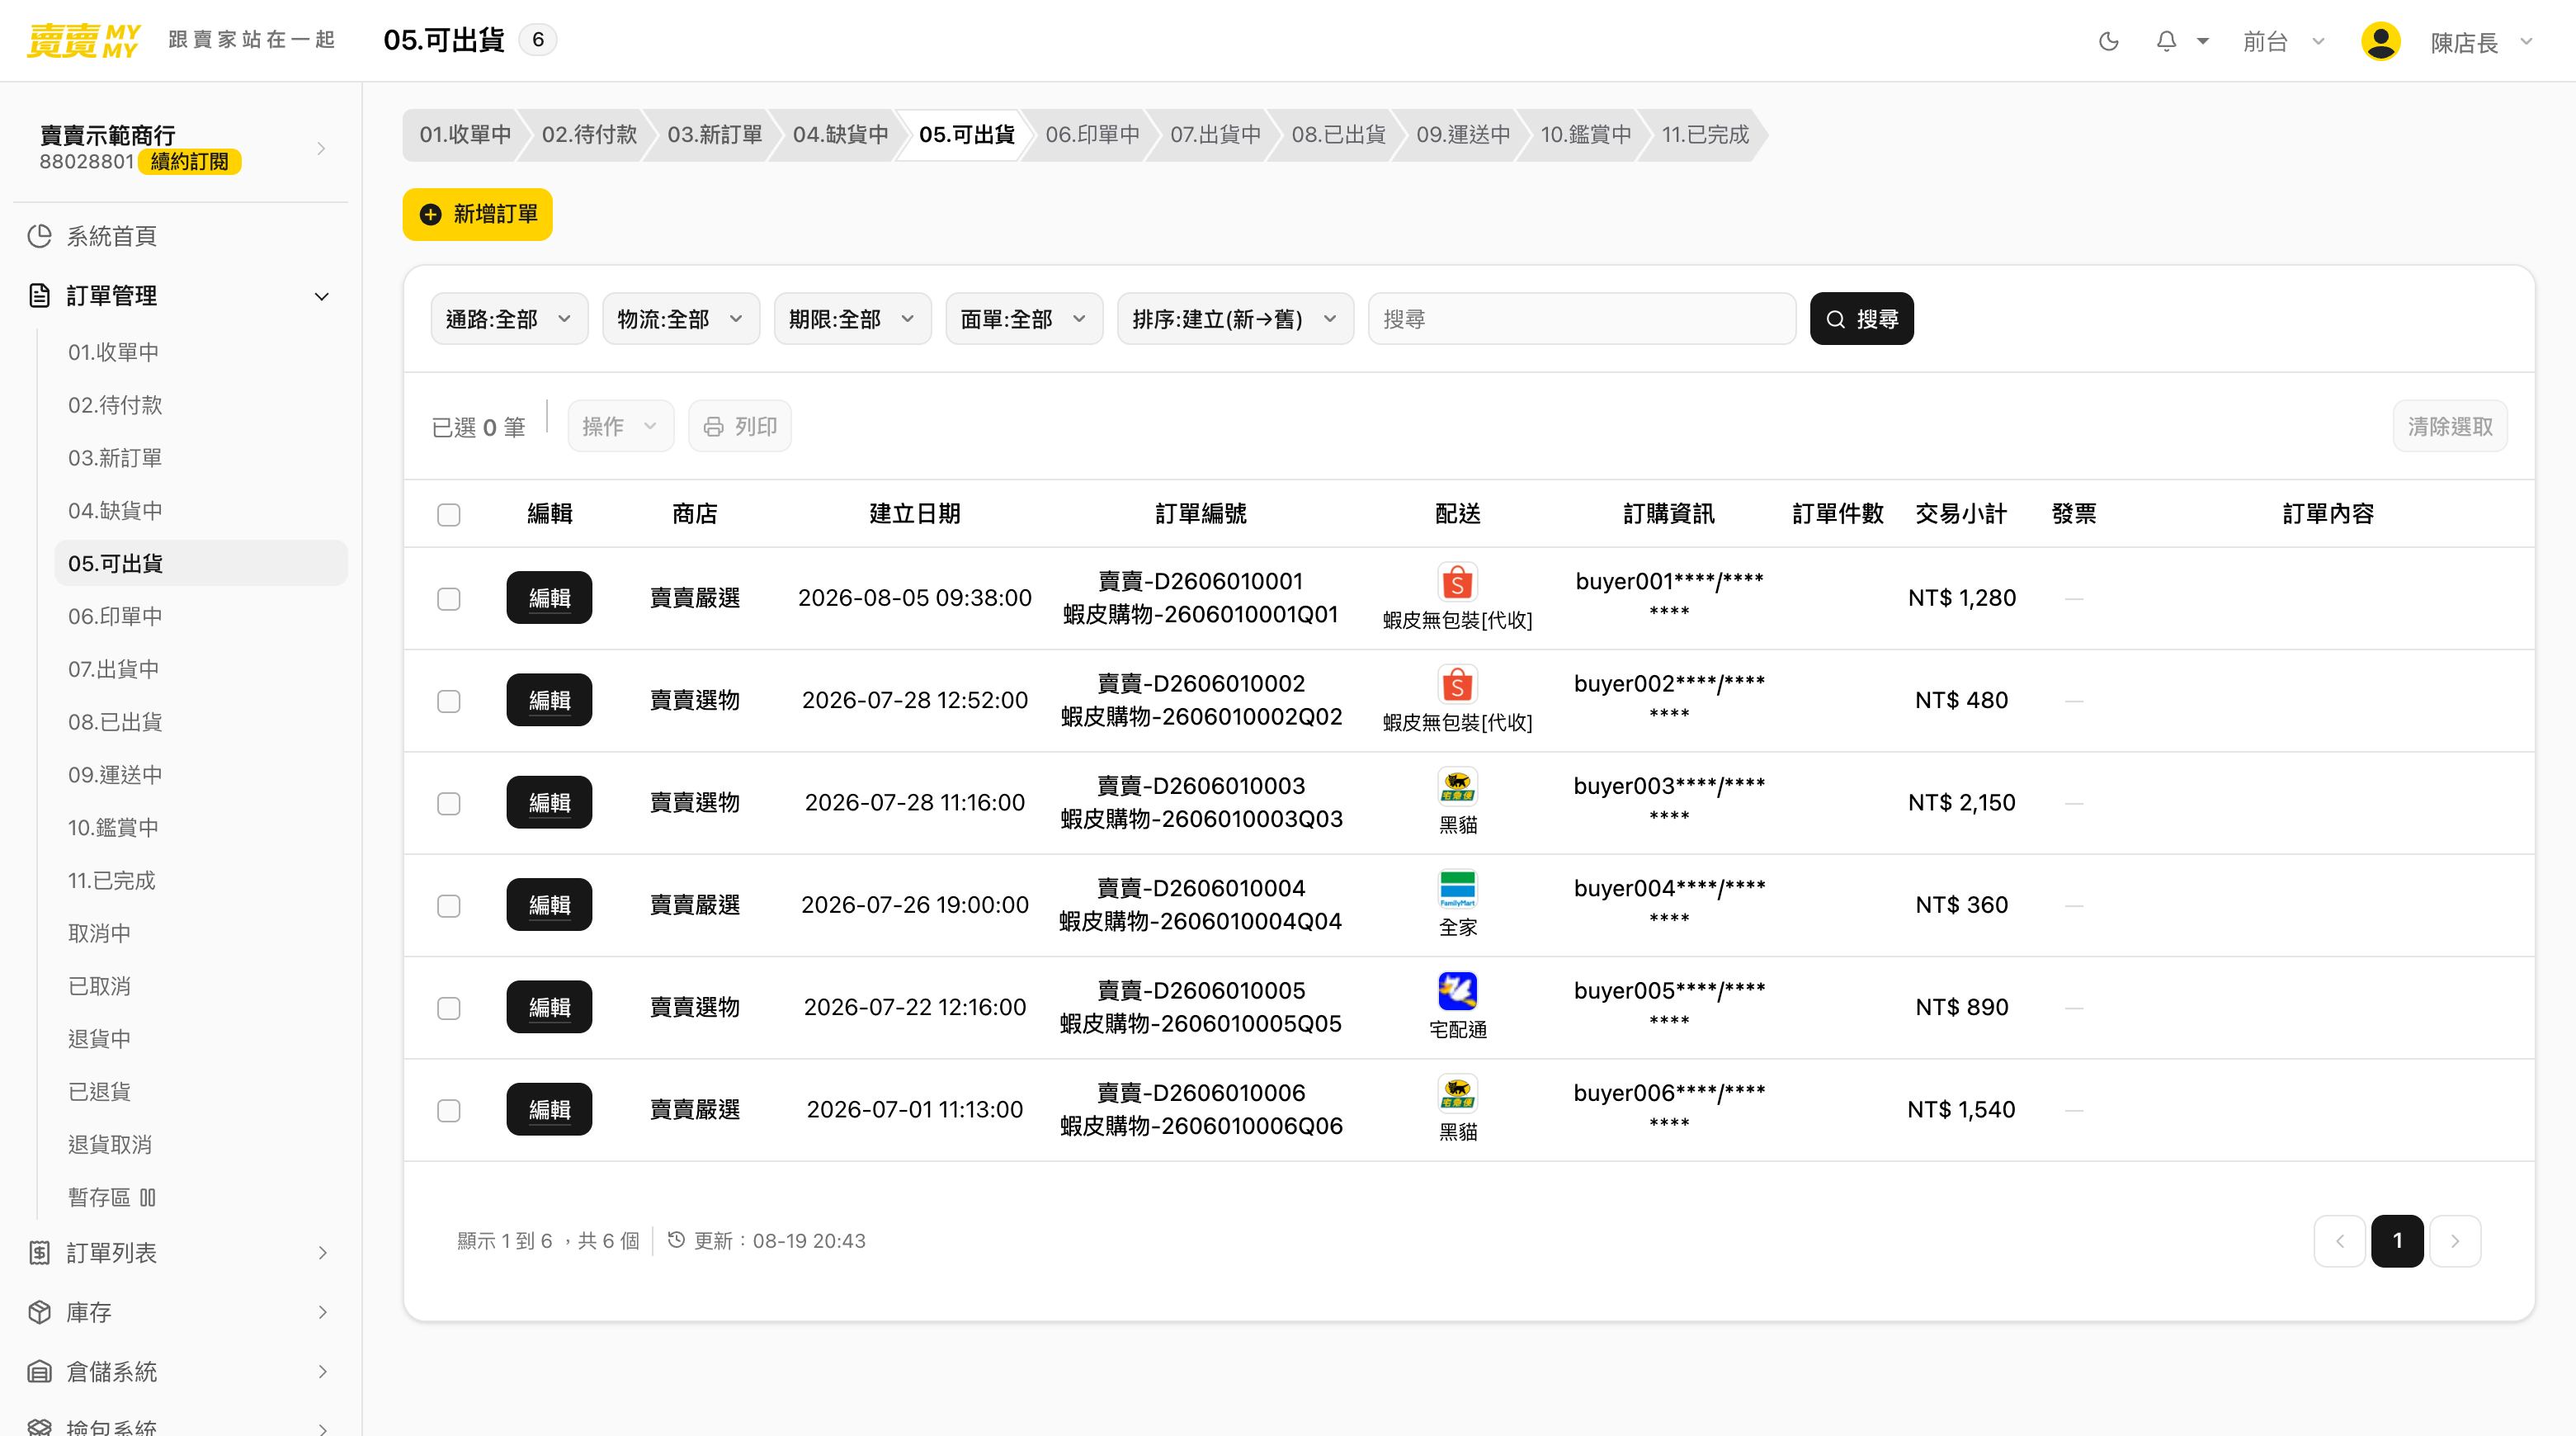
Task: Tick the select-all checkbox in header
Action: coord(449,514)
